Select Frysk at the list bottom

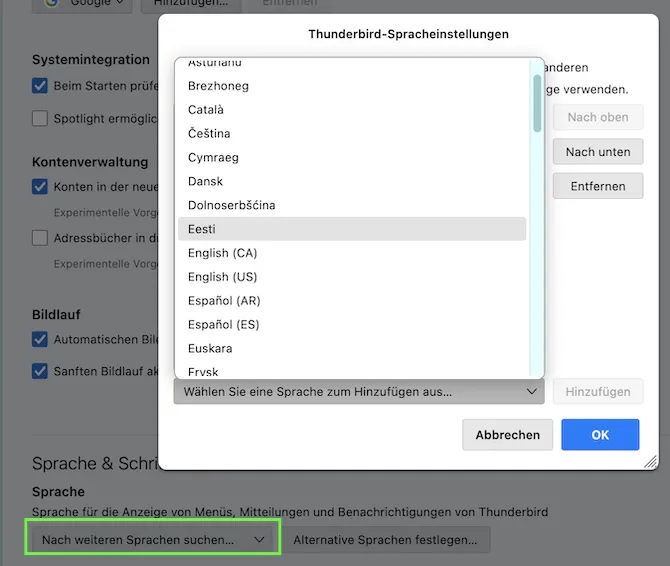(x=352, y=371)
